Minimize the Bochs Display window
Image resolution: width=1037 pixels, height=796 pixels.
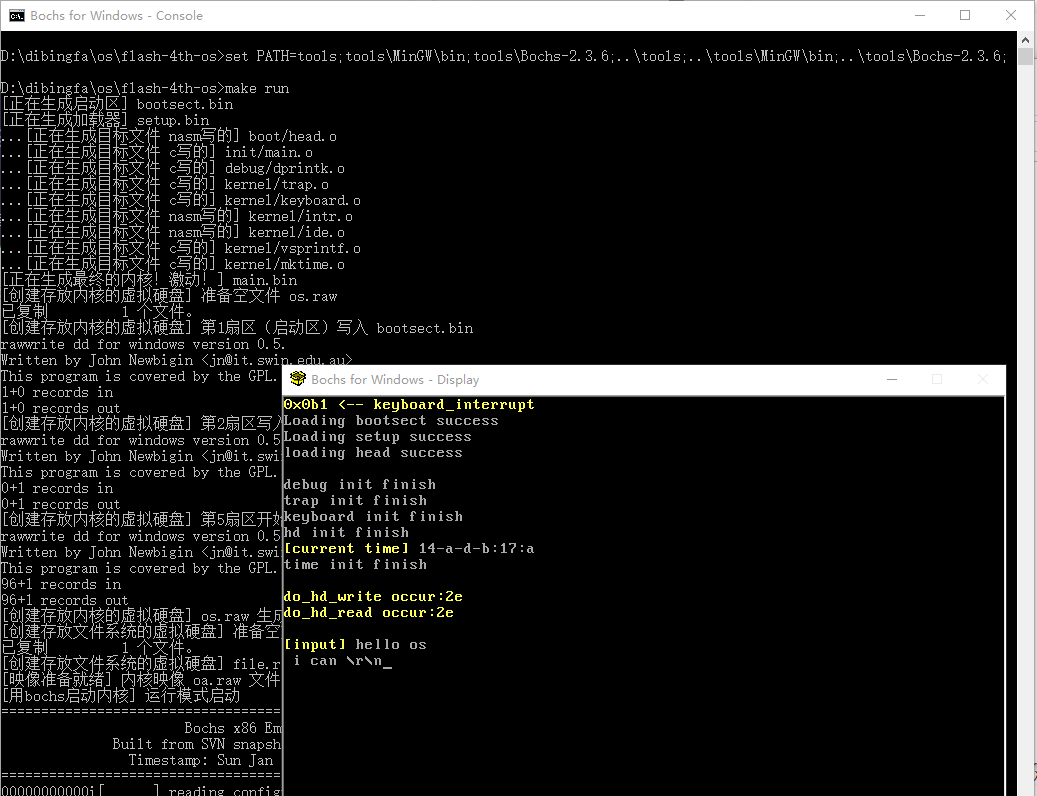tap(892, 379)
